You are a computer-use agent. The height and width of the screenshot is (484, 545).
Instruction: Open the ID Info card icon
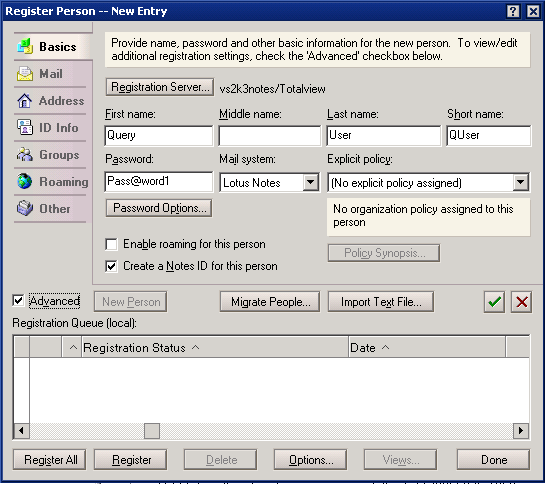pyautogui.click(x=25, y=128)
